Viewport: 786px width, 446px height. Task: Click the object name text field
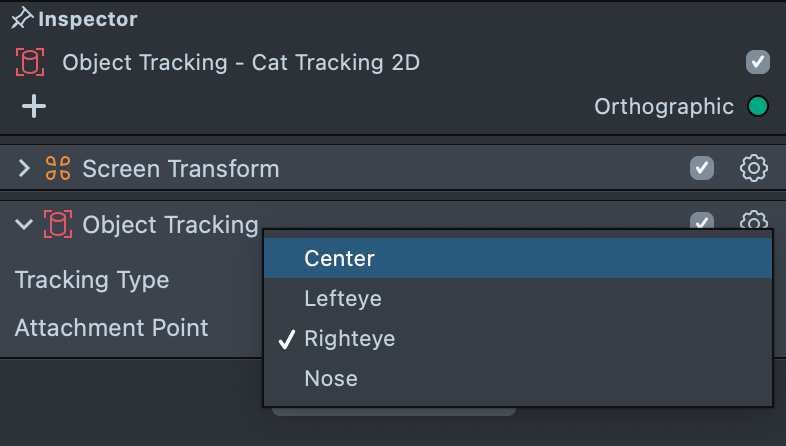point(240,63)
